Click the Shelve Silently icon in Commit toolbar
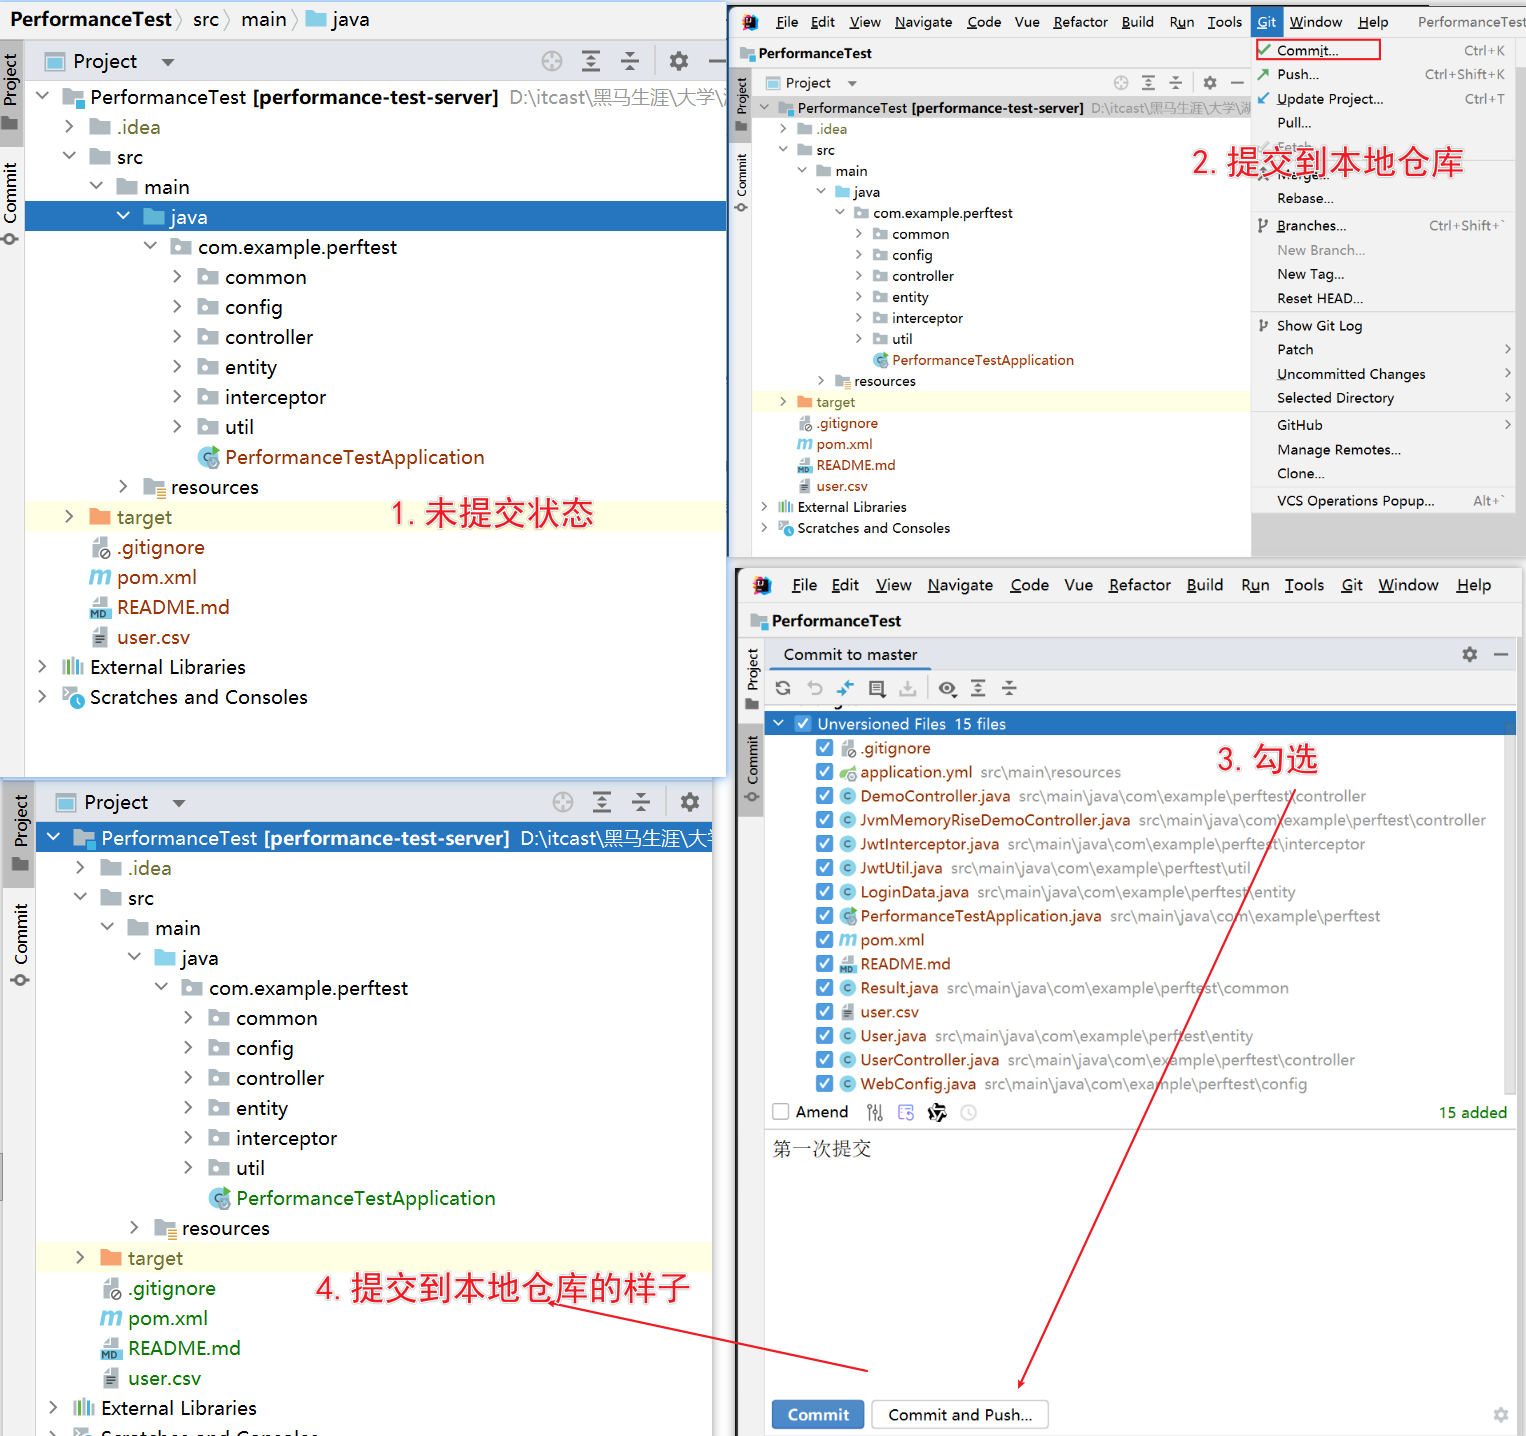 pyautogui.click(x=908, y=688)
